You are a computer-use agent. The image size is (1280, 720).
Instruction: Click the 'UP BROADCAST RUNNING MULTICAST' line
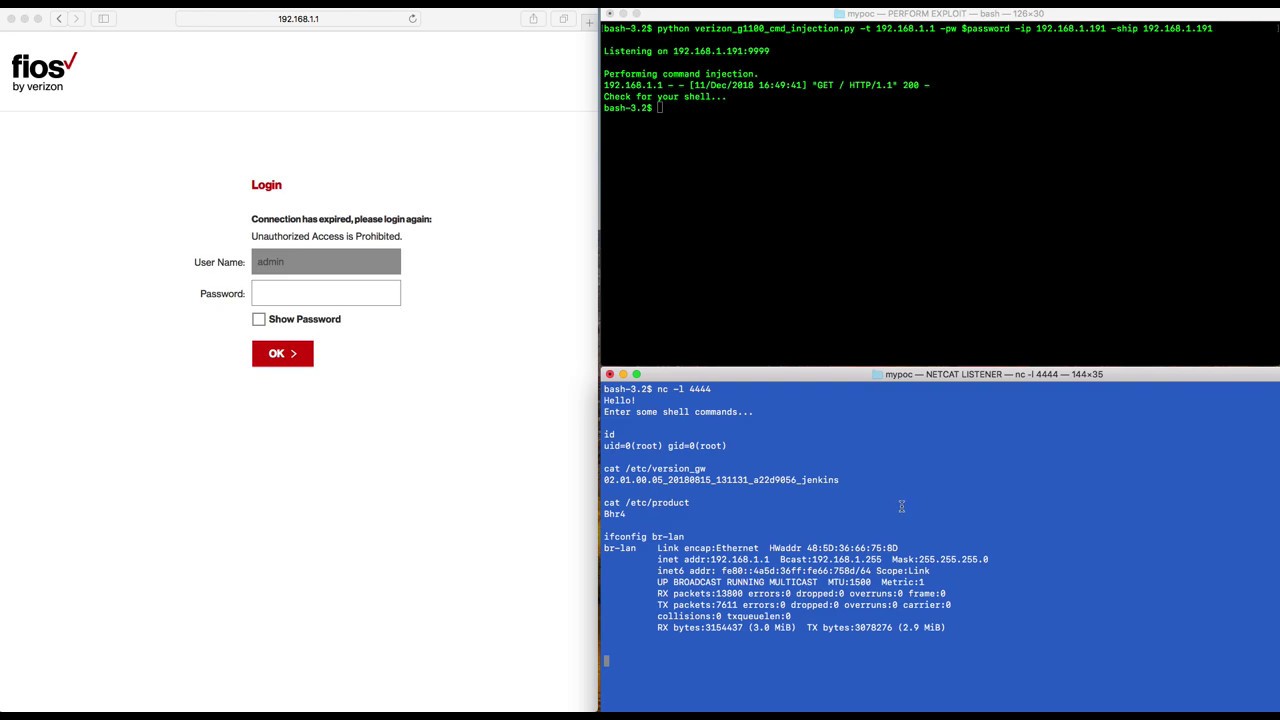(x=790, y=582)
